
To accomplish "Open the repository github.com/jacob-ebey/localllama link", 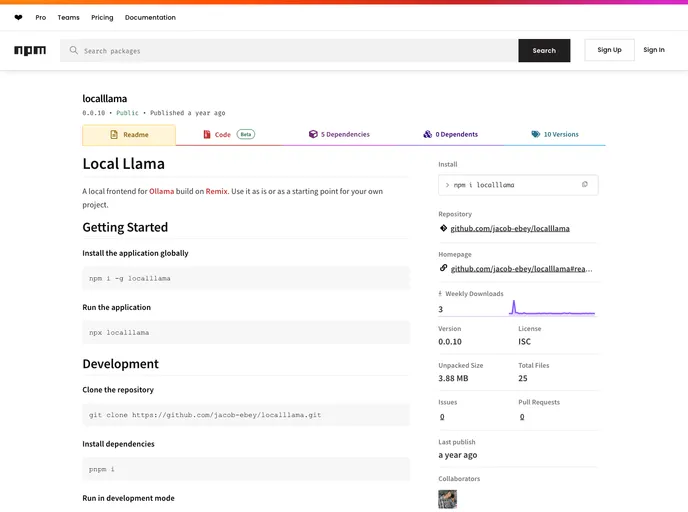I will (x=510, y=229).
